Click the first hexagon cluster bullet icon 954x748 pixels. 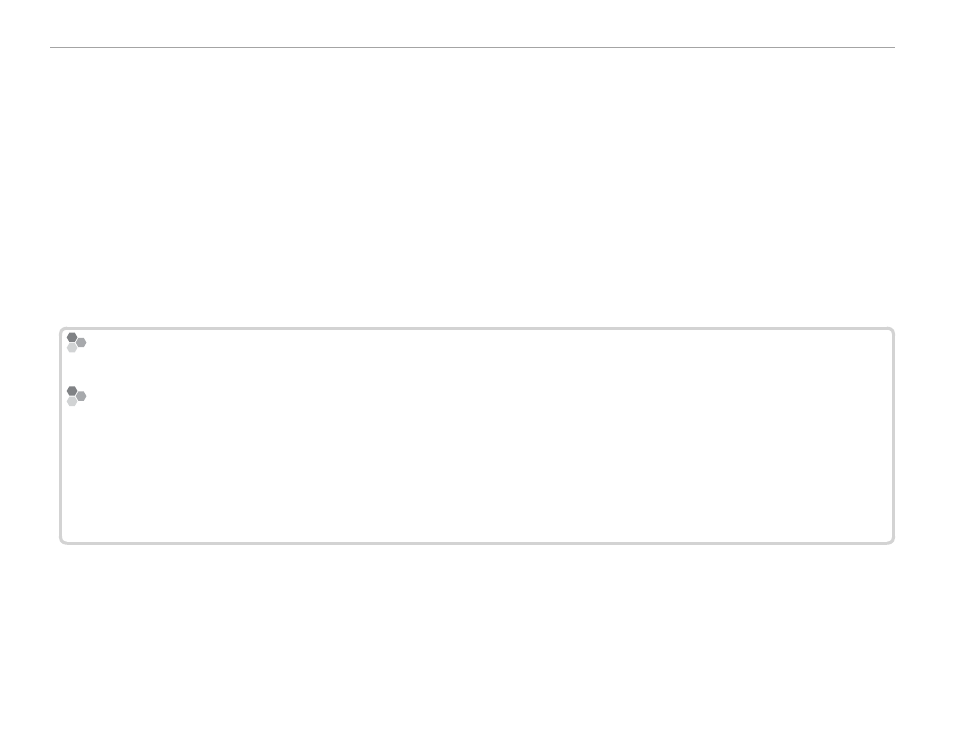tap(76, 343)
